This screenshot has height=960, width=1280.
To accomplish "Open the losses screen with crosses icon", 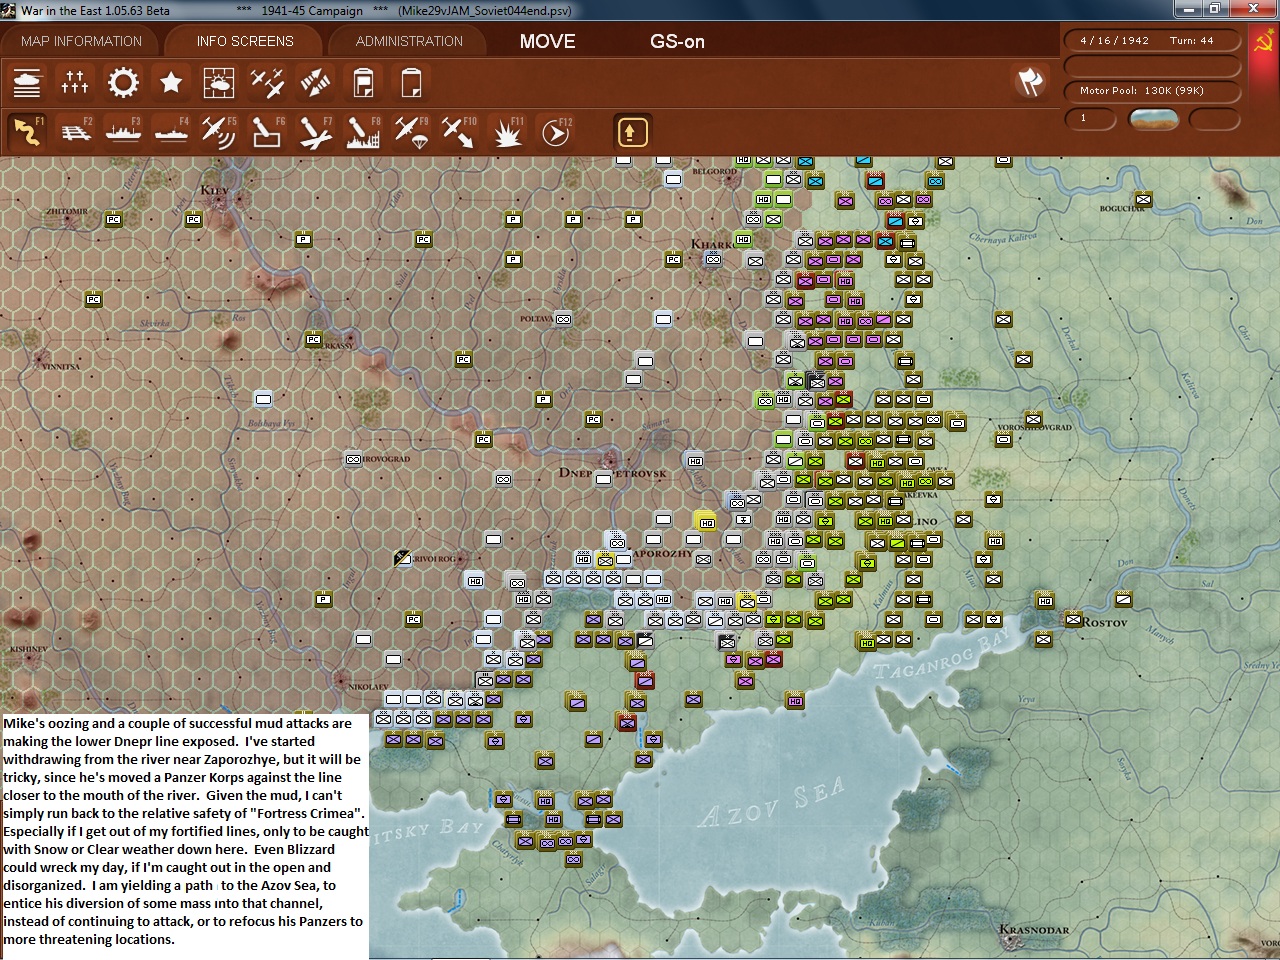I will tap(75, 83).
